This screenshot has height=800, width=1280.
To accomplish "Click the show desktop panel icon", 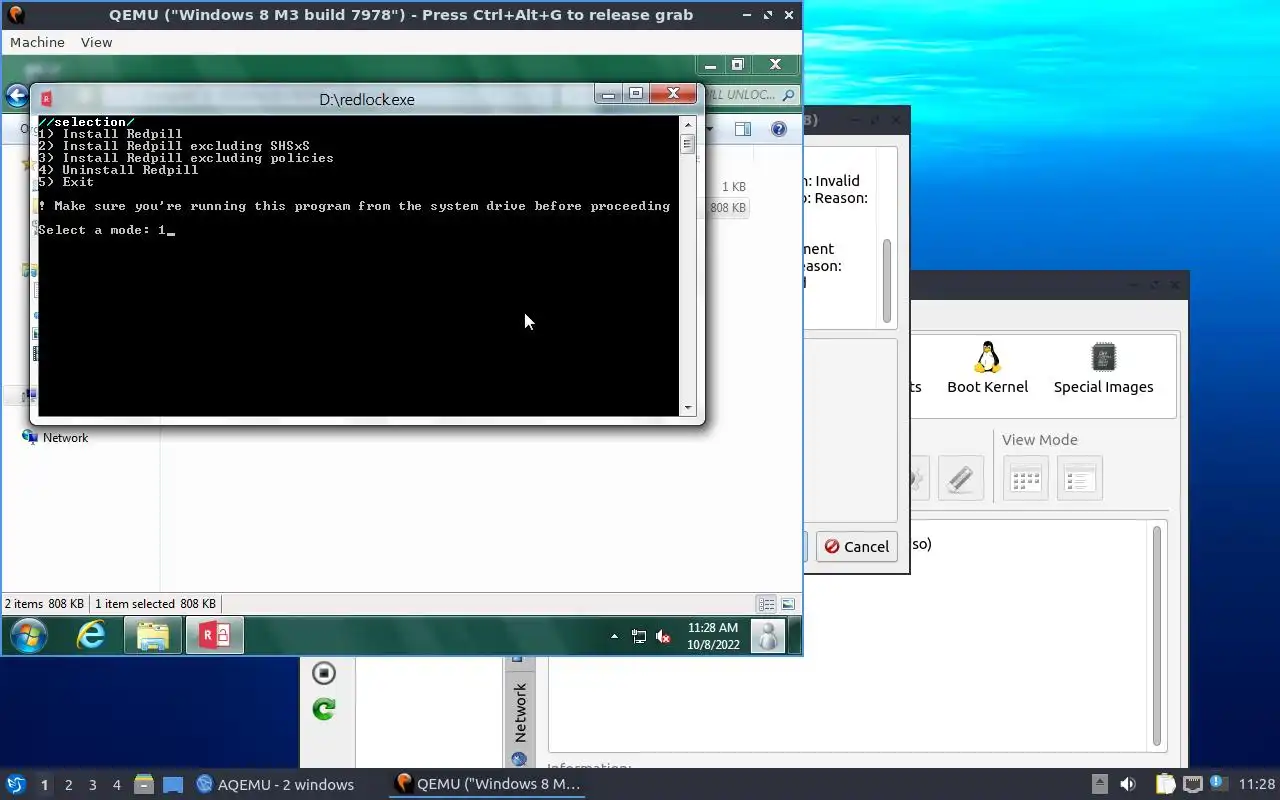I will click(173, 784).
